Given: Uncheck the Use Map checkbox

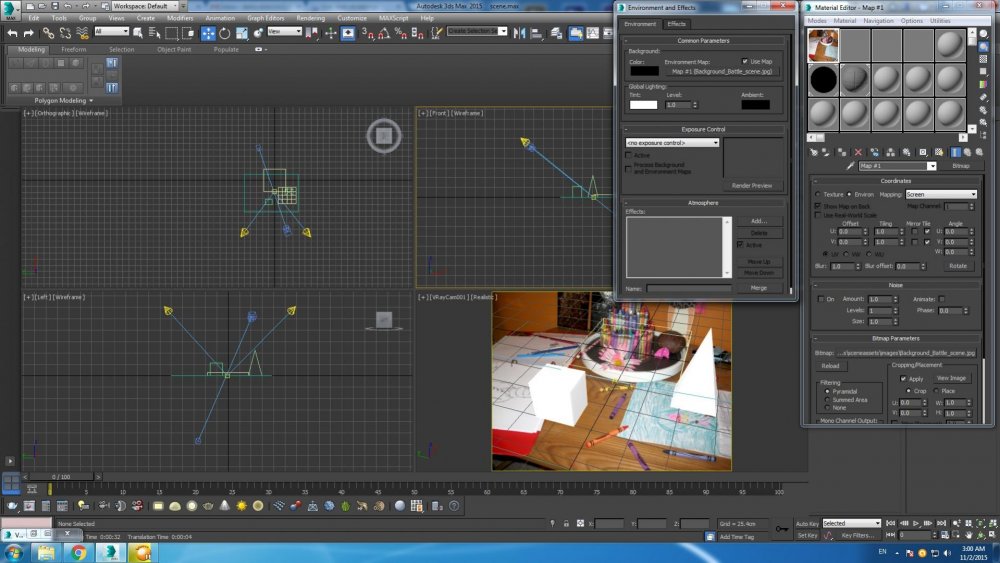Looking at the screenshot, I should [745, 61].
